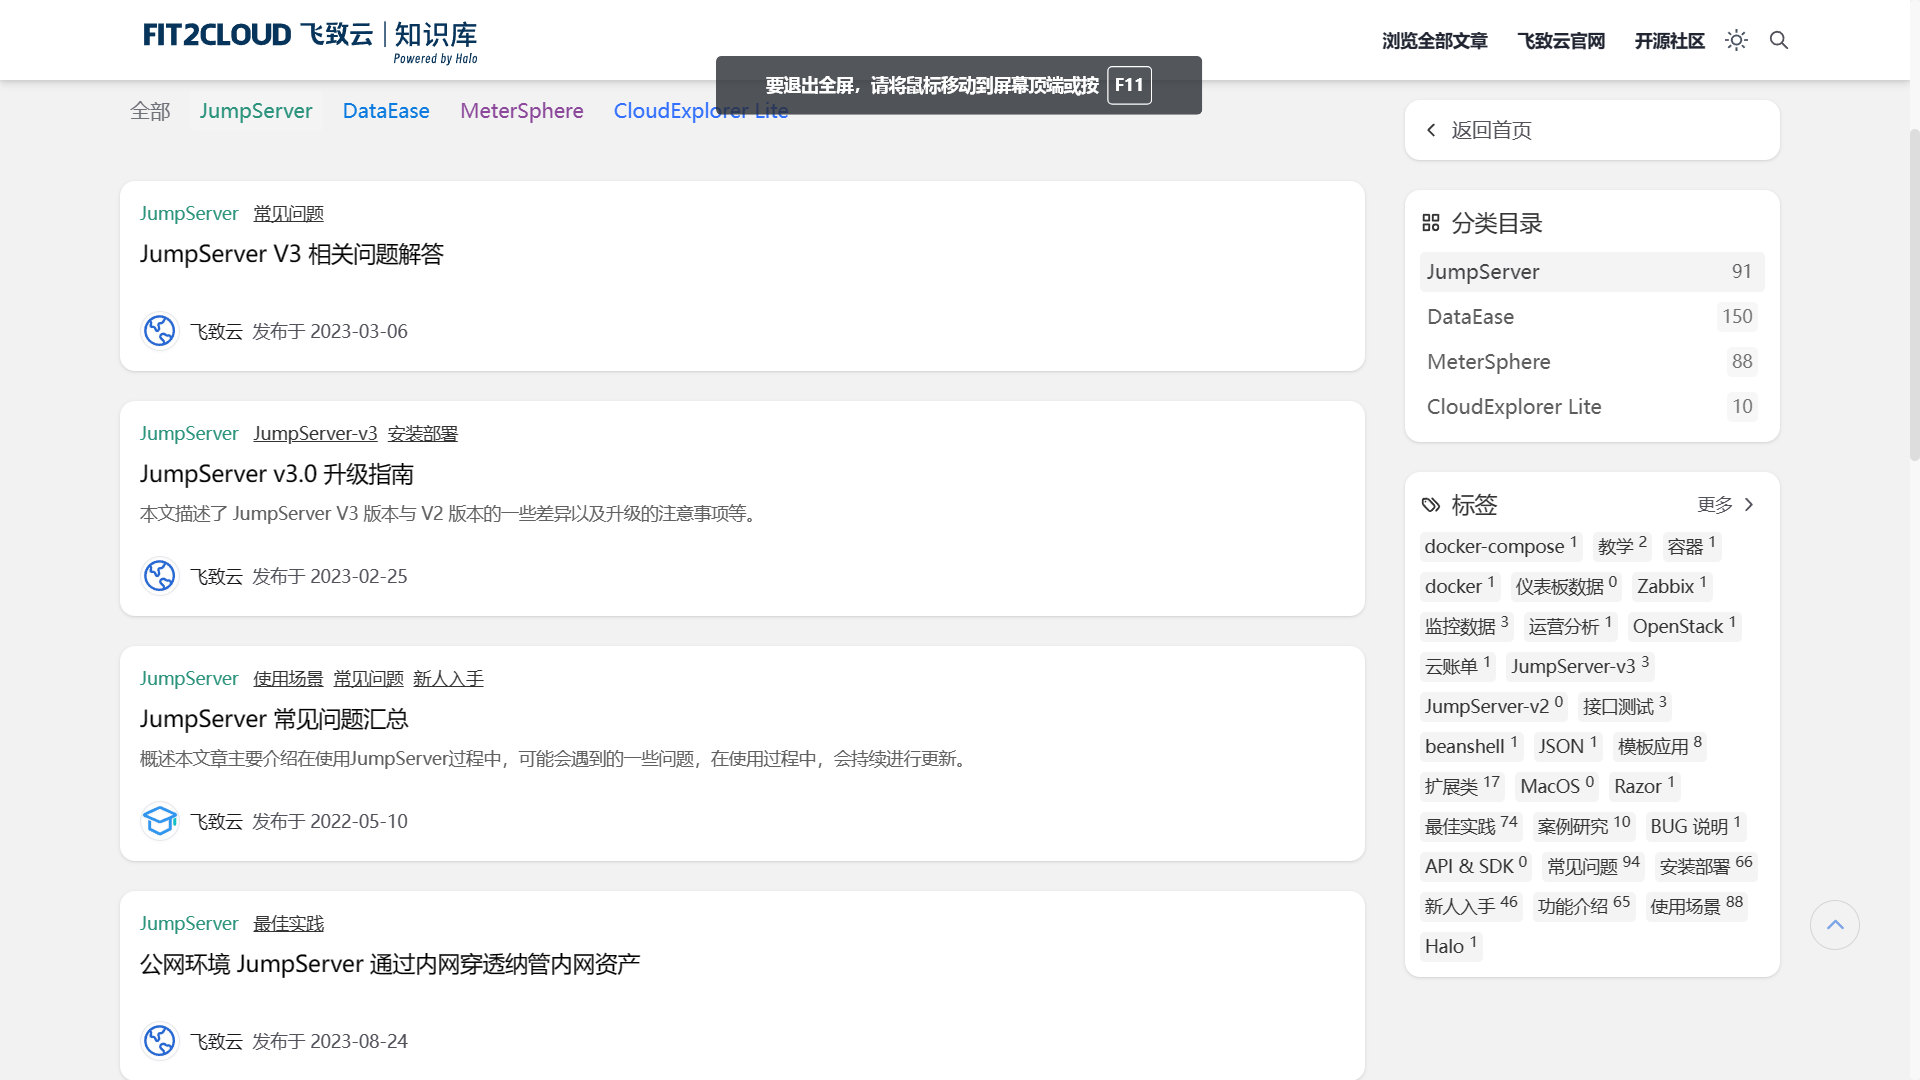Select MeterSphere category with 88 articles
1920x1080 pixels.
1592,362
